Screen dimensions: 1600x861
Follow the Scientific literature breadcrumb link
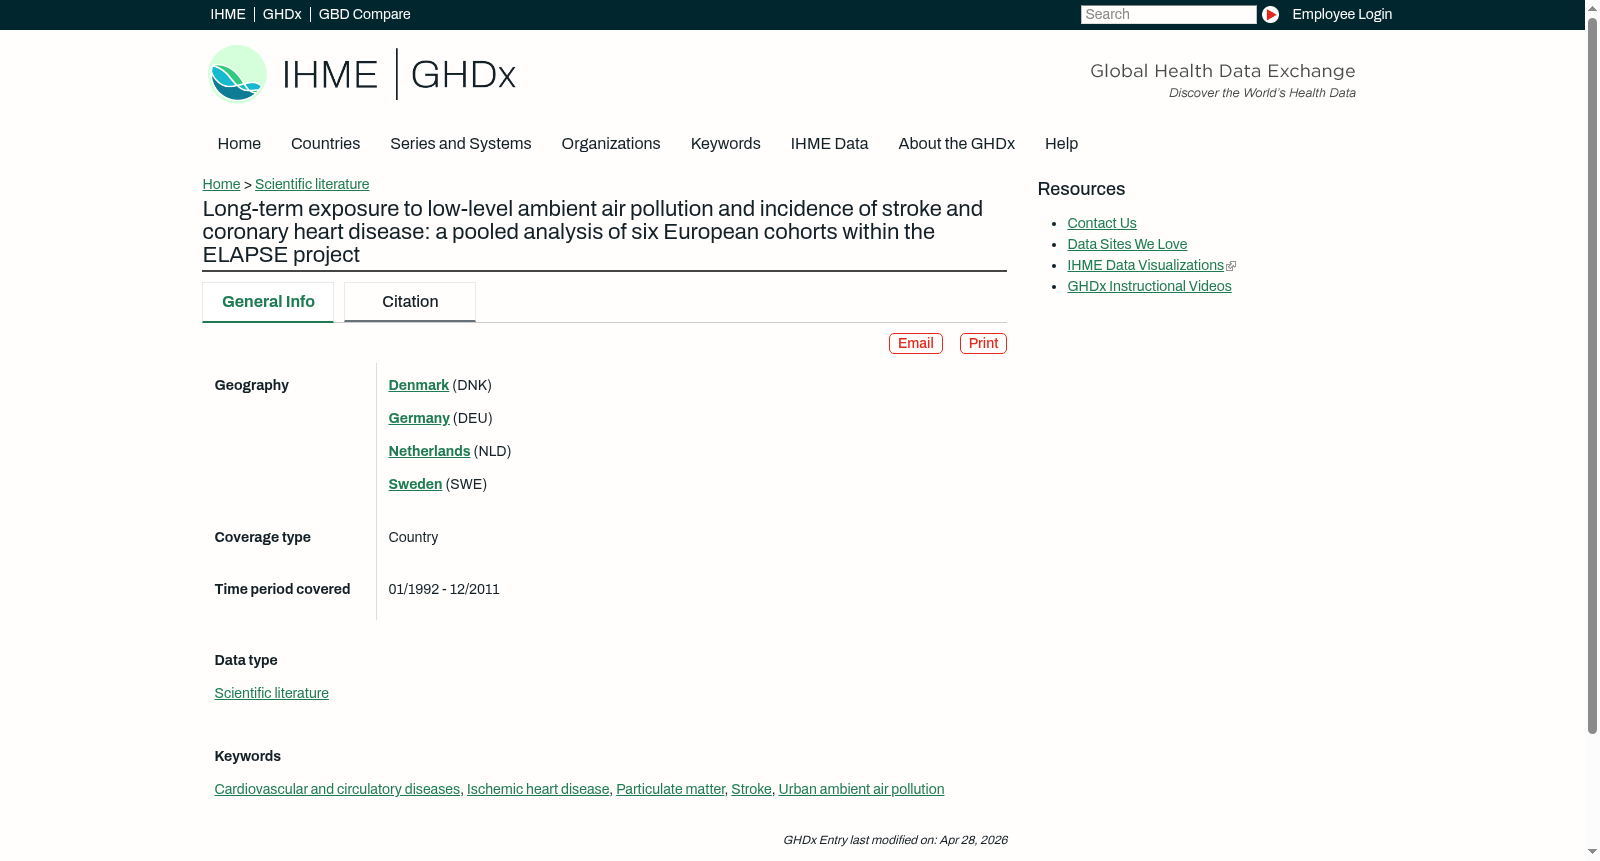pyautogui.click(x=312, y=184)
